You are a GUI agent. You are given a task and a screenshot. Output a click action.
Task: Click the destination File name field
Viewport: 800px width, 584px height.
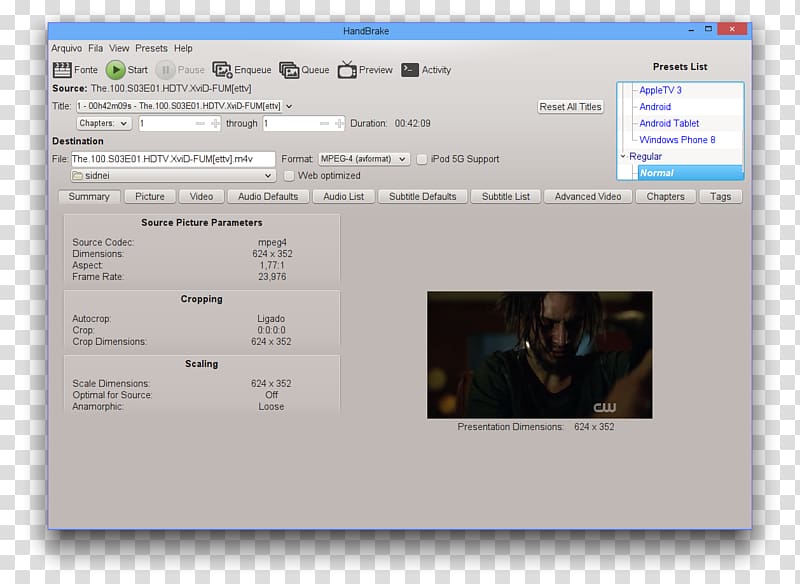(x=173, y=159)
